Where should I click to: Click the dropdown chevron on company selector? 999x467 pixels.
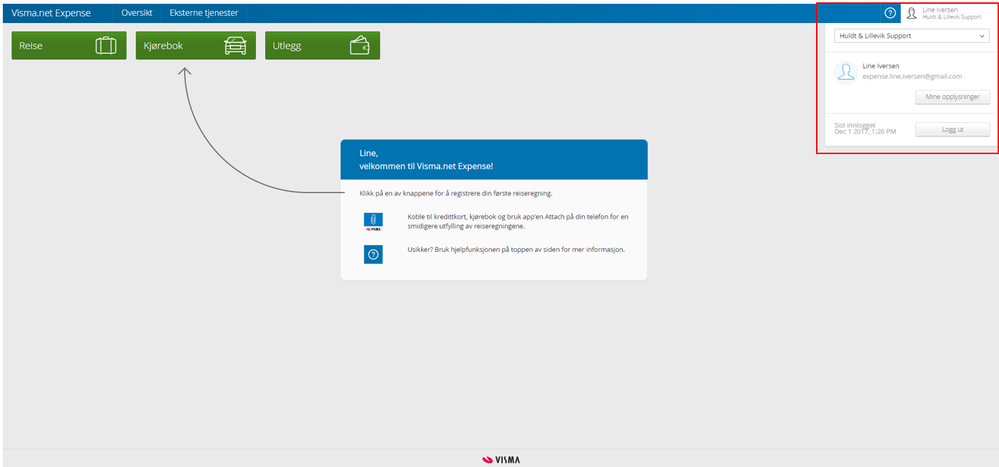click(x=982, y=36)
